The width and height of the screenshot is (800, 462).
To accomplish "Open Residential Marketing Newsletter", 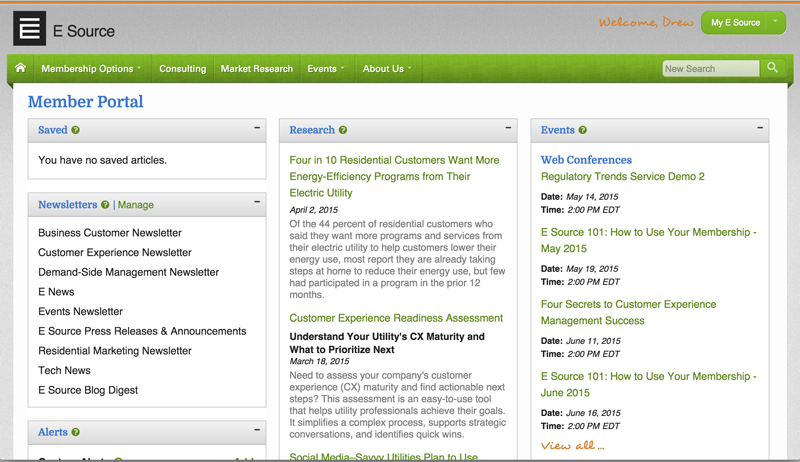I will click(115, 351).
